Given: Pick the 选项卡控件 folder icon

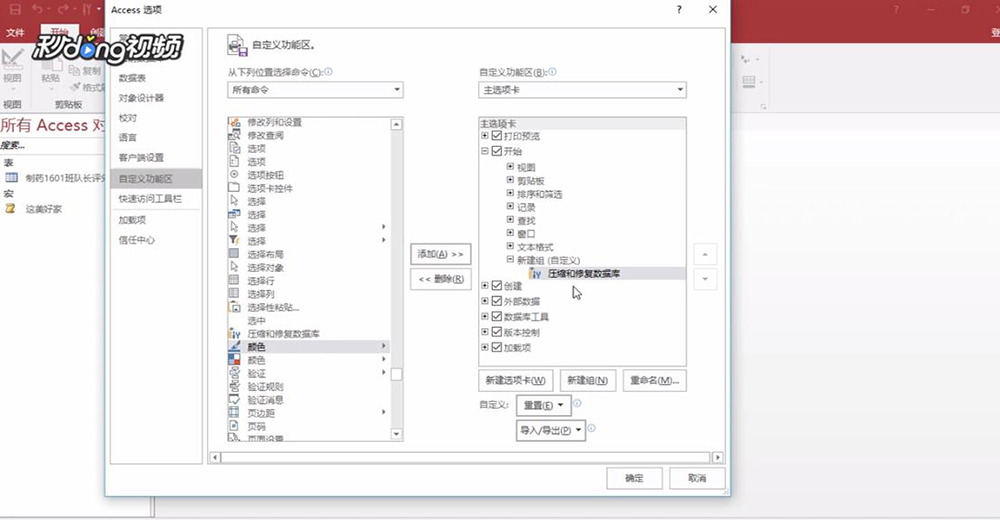Looking at the screenshot, I should 234,188.
